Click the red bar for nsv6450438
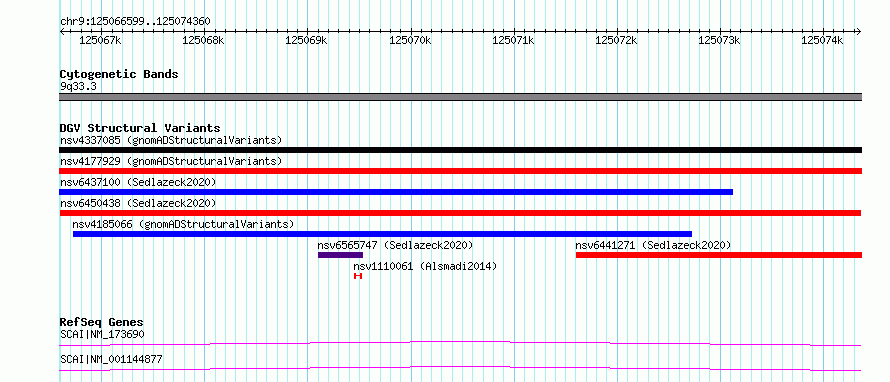 (x=460, y=213)
